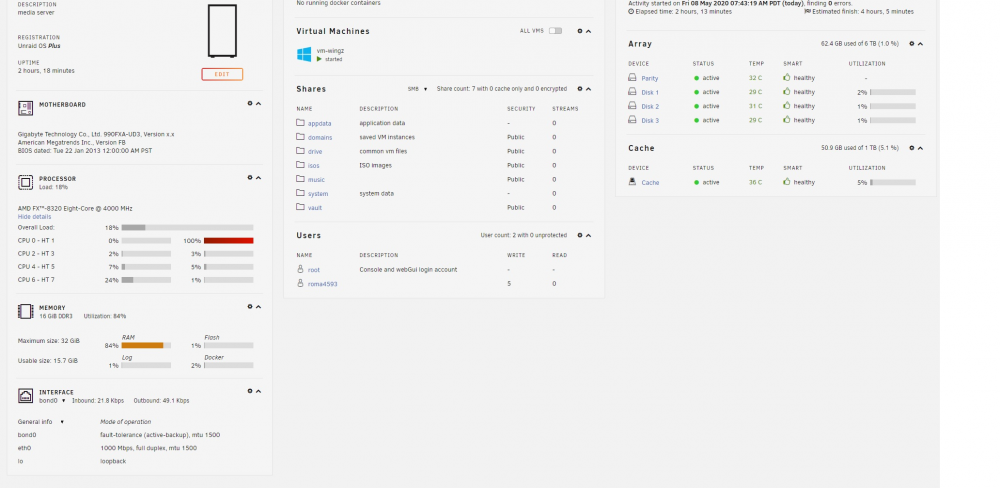Open the SMB protocol dropdown in Shares

coord(417,89)
